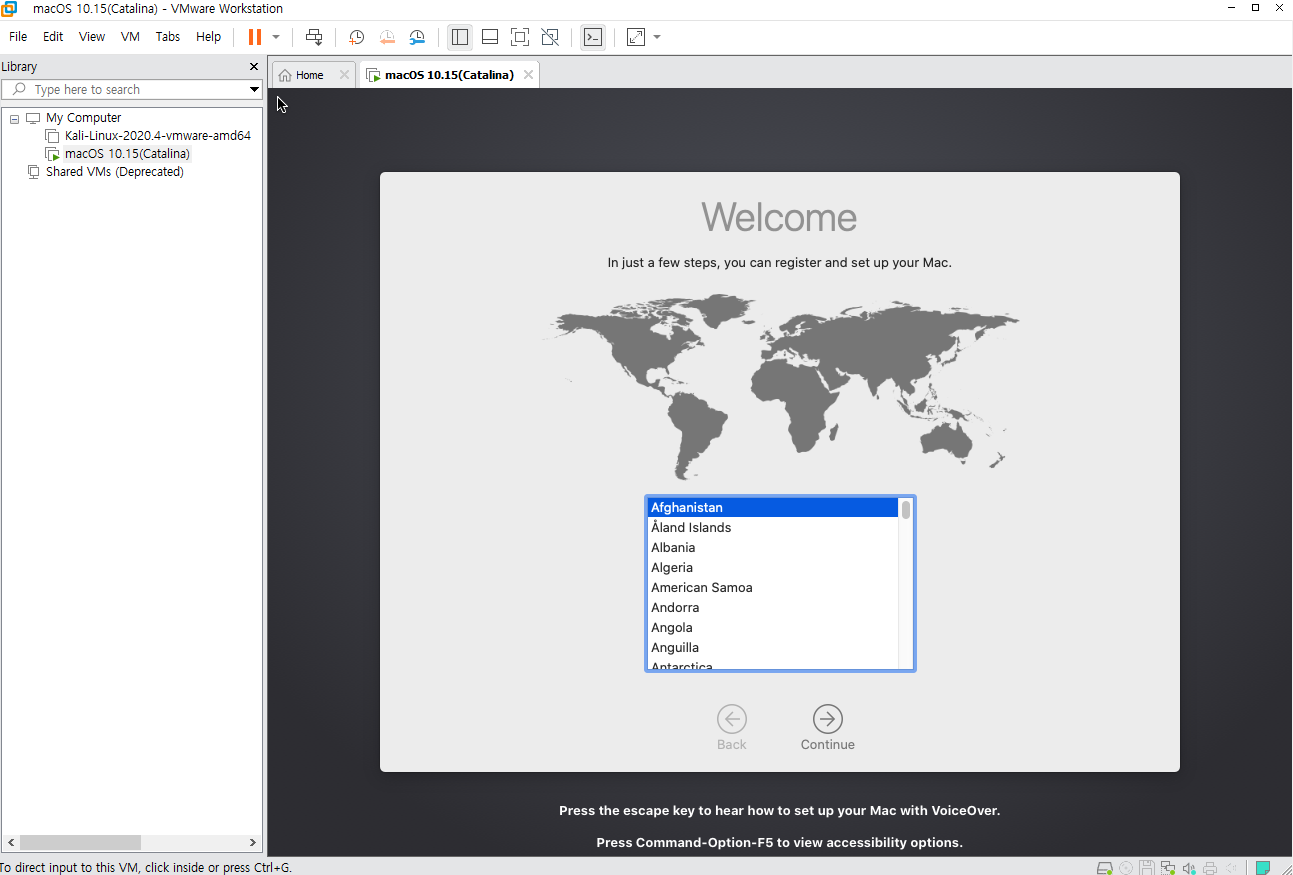Toggle the library sidebar view icon
The image size is (1293, 875).
click(x=460, y=37)
